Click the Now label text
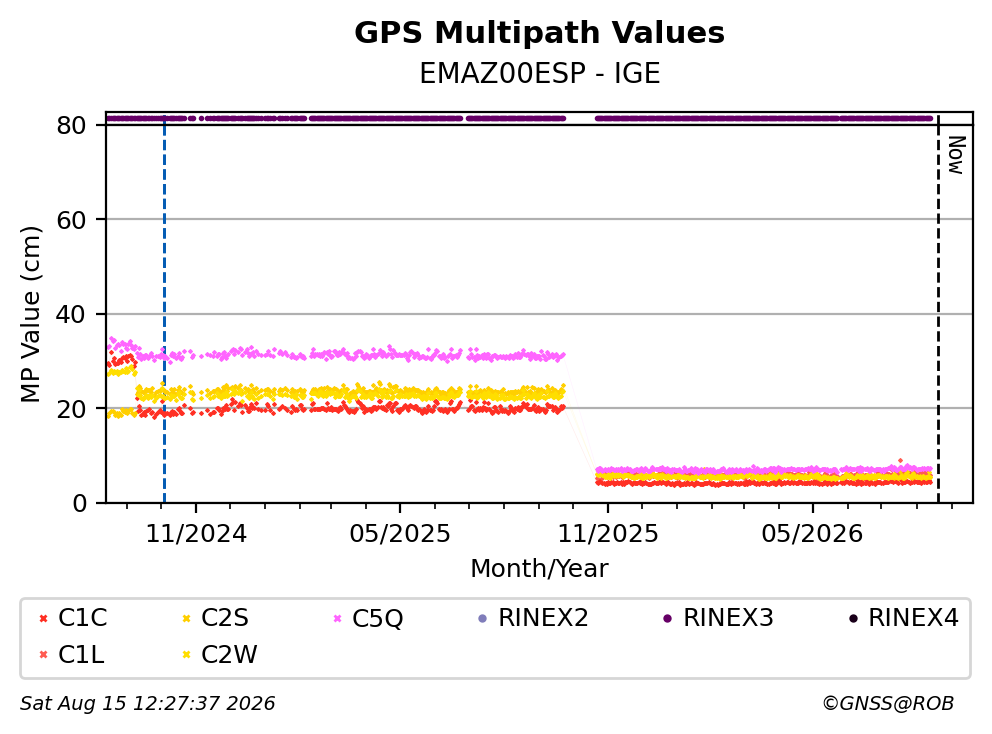 [956, 155]
